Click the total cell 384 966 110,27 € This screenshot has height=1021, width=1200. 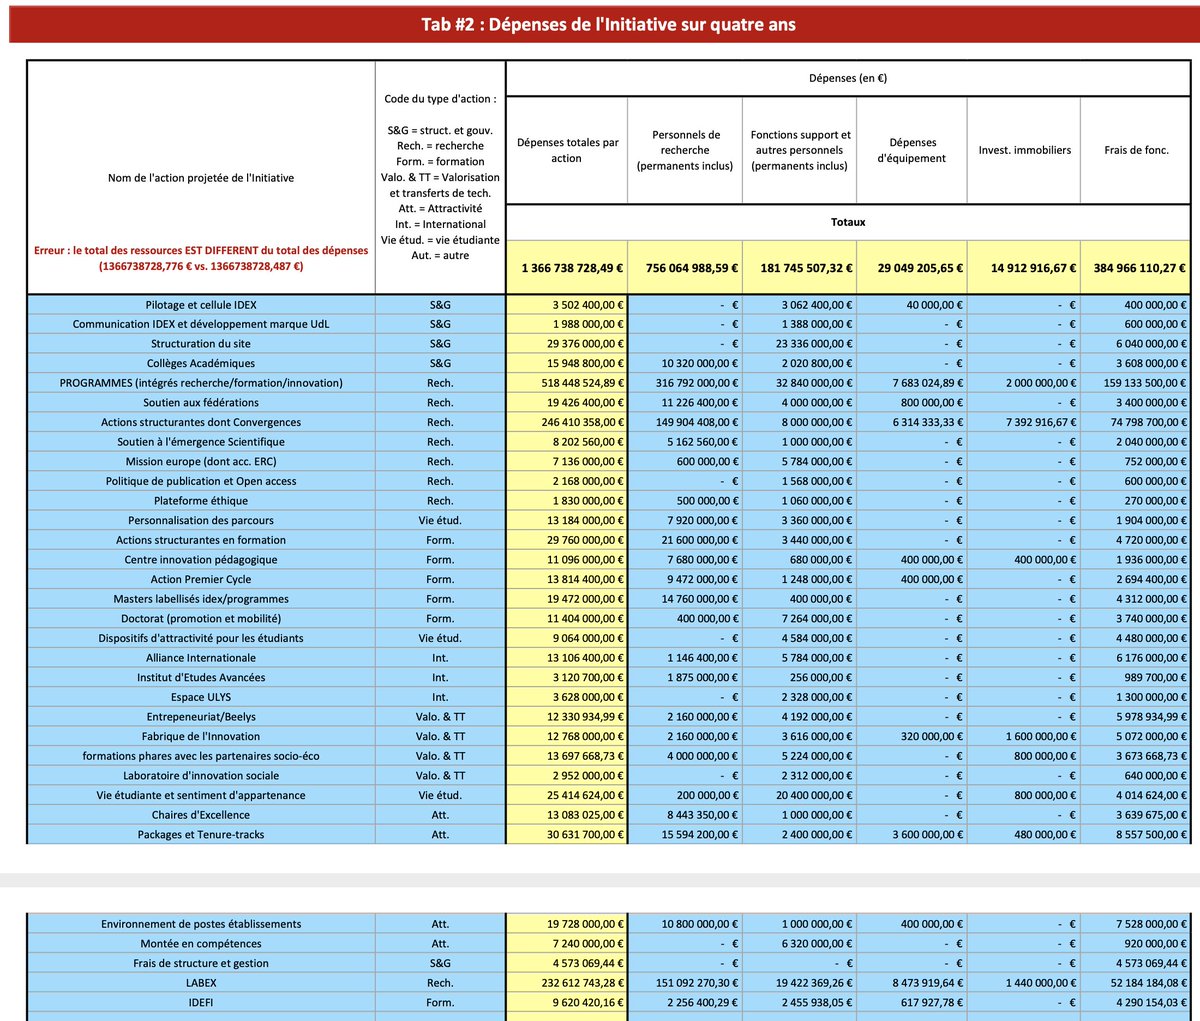pyautogui.click(x=1136, y=268)
